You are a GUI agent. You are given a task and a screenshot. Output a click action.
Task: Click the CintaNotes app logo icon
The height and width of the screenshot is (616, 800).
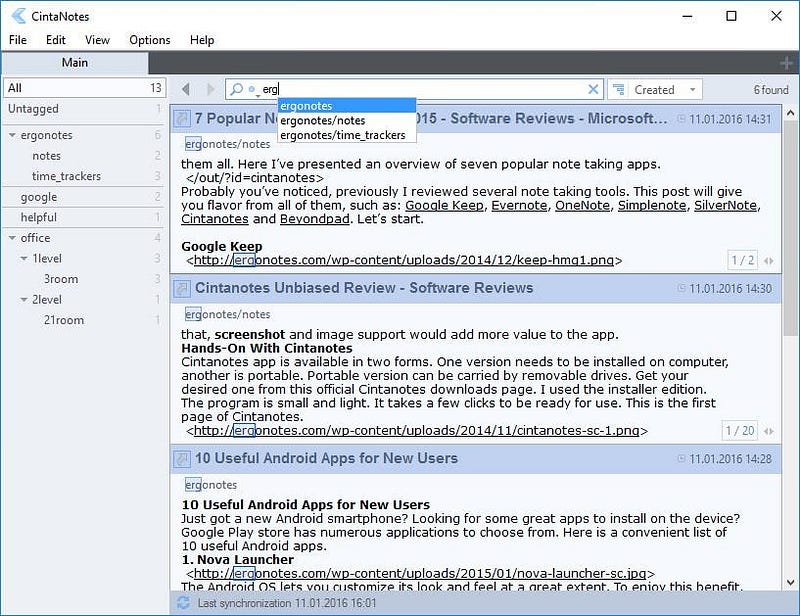coord(18,16)
